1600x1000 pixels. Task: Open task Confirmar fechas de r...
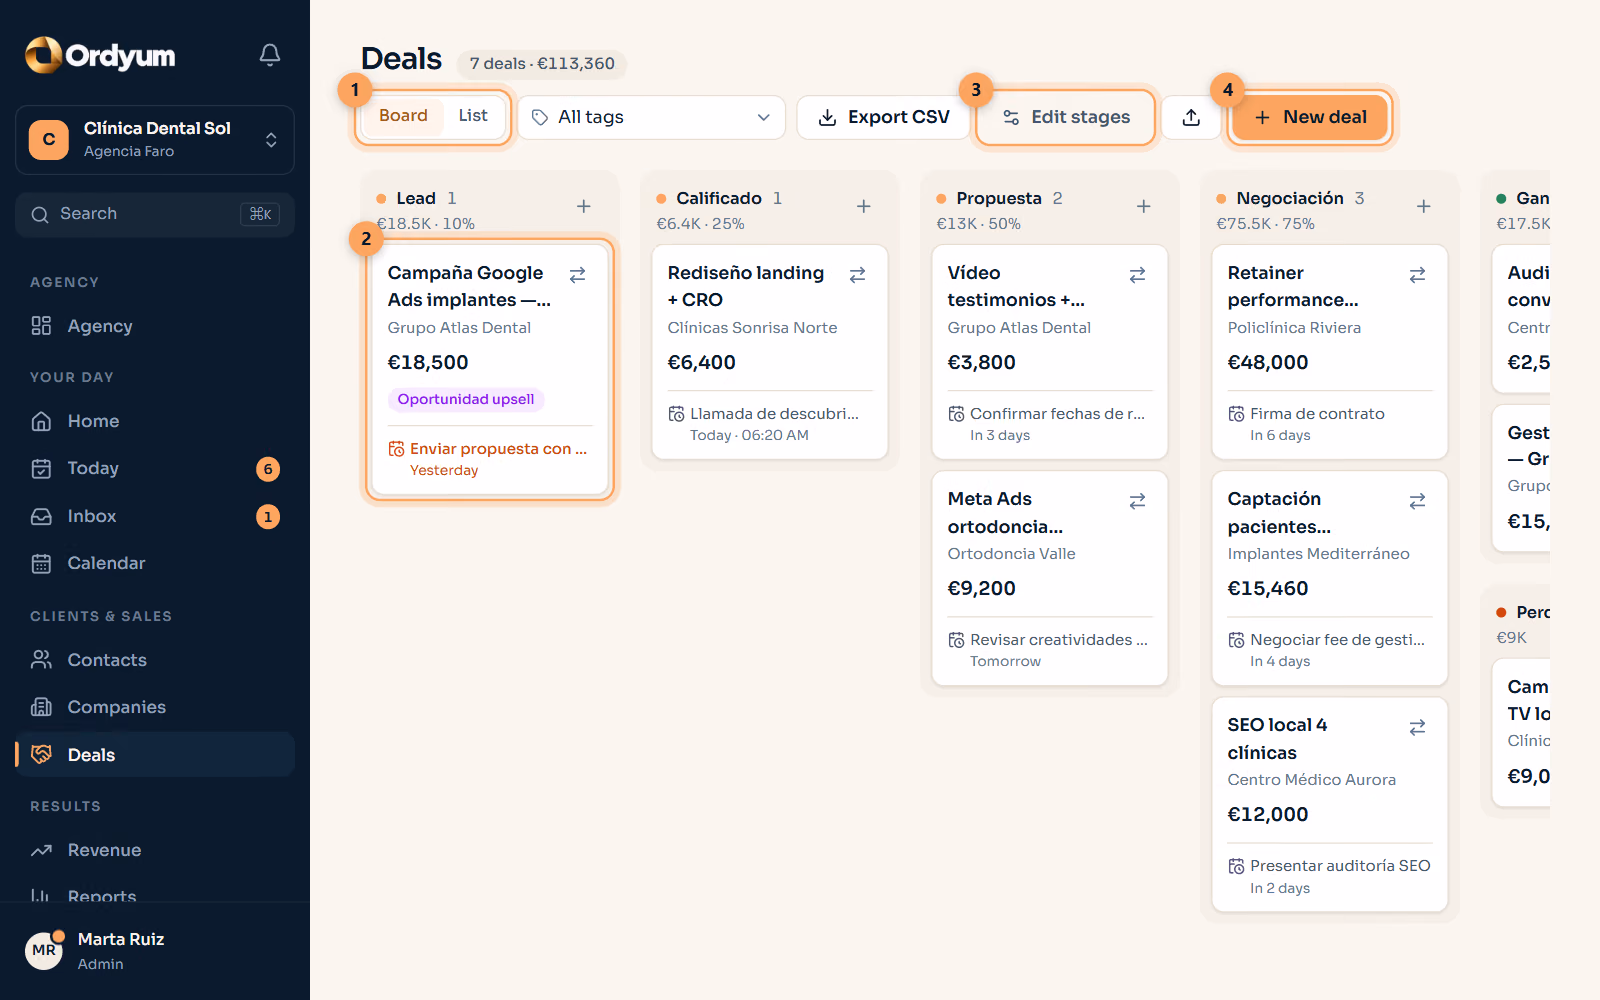1050,424
